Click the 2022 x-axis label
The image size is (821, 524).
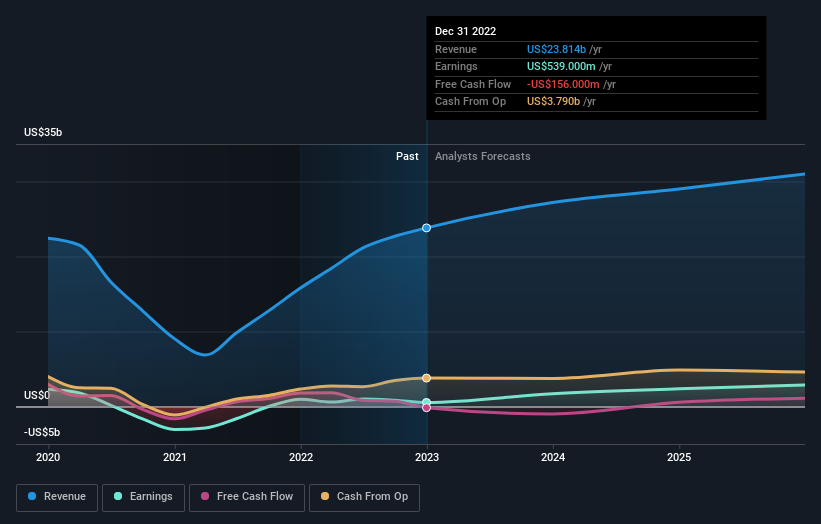tap(301, 457)
